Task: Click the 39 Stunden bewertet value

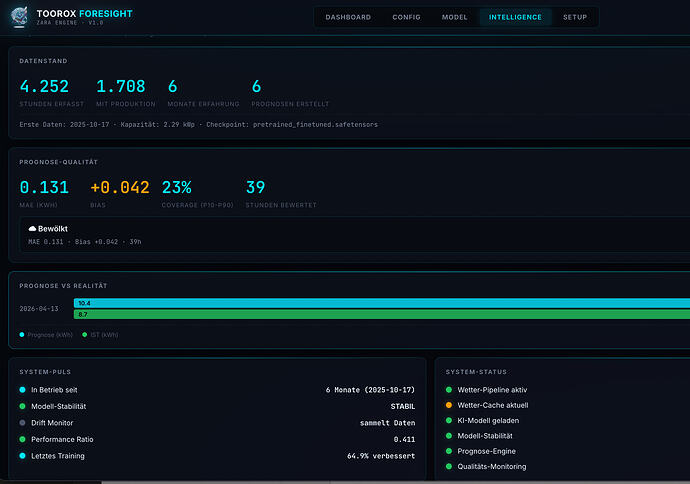Action: 255,187
